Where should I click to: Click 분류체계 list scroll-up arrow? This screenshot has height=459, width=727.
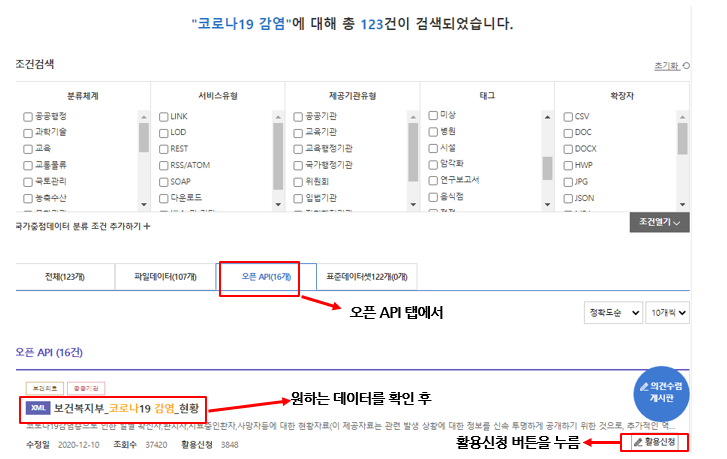tap(144, 117)
